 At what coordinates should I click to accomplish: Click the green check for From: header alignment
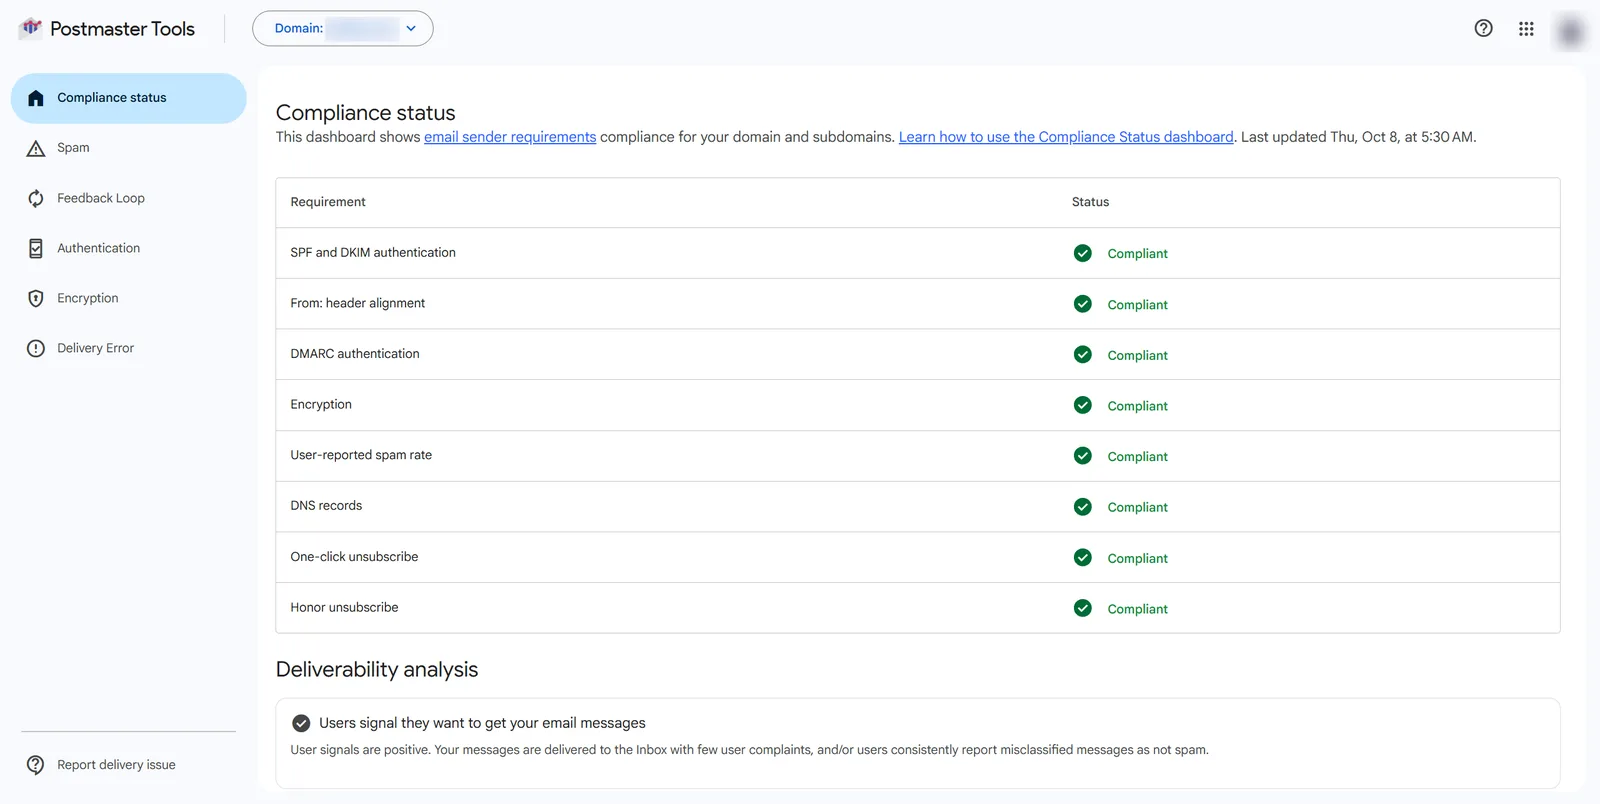[1082, 304]
